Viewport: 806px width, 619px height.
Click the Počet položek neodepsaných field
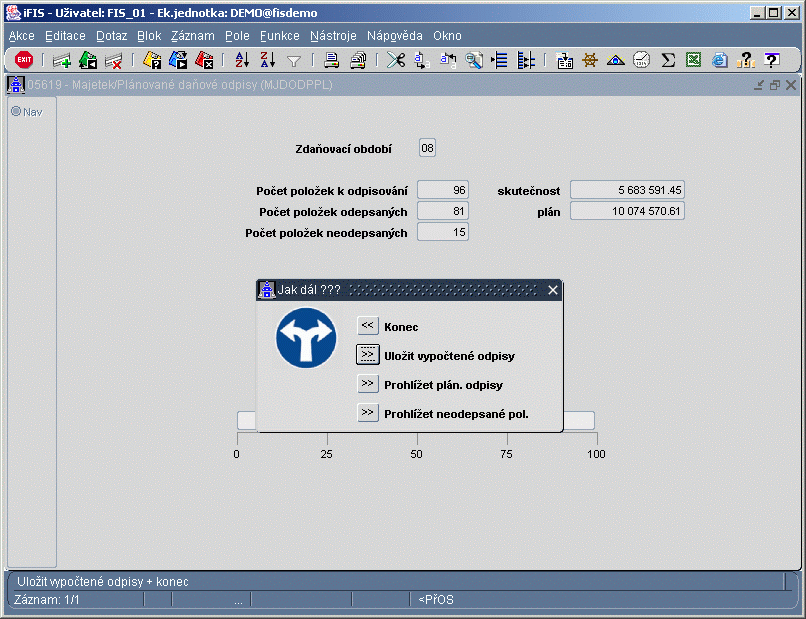[443, 232]
